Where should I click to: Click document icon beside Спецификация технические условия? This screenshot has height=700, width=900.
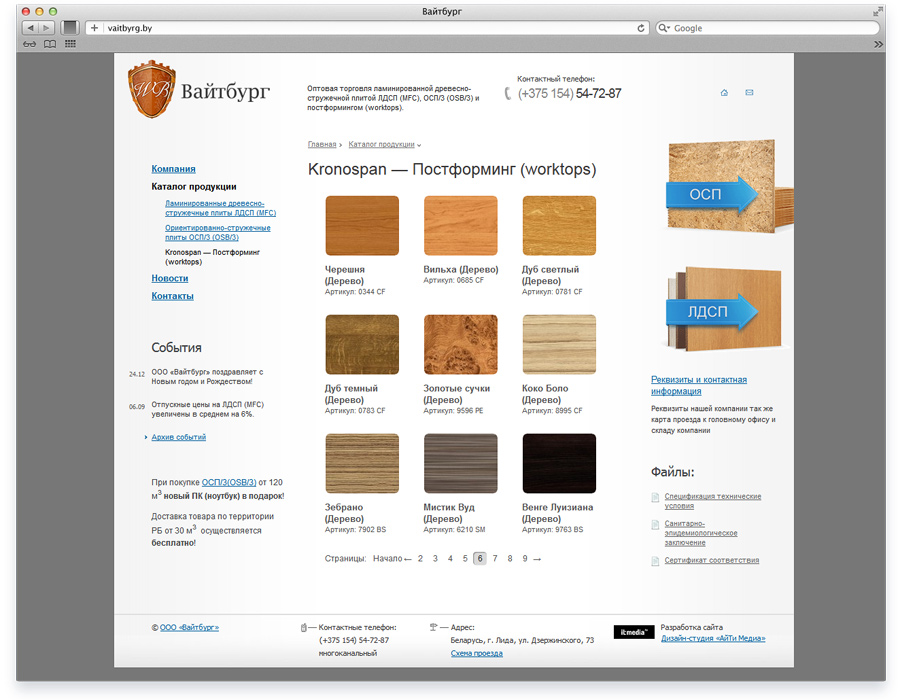655,497
